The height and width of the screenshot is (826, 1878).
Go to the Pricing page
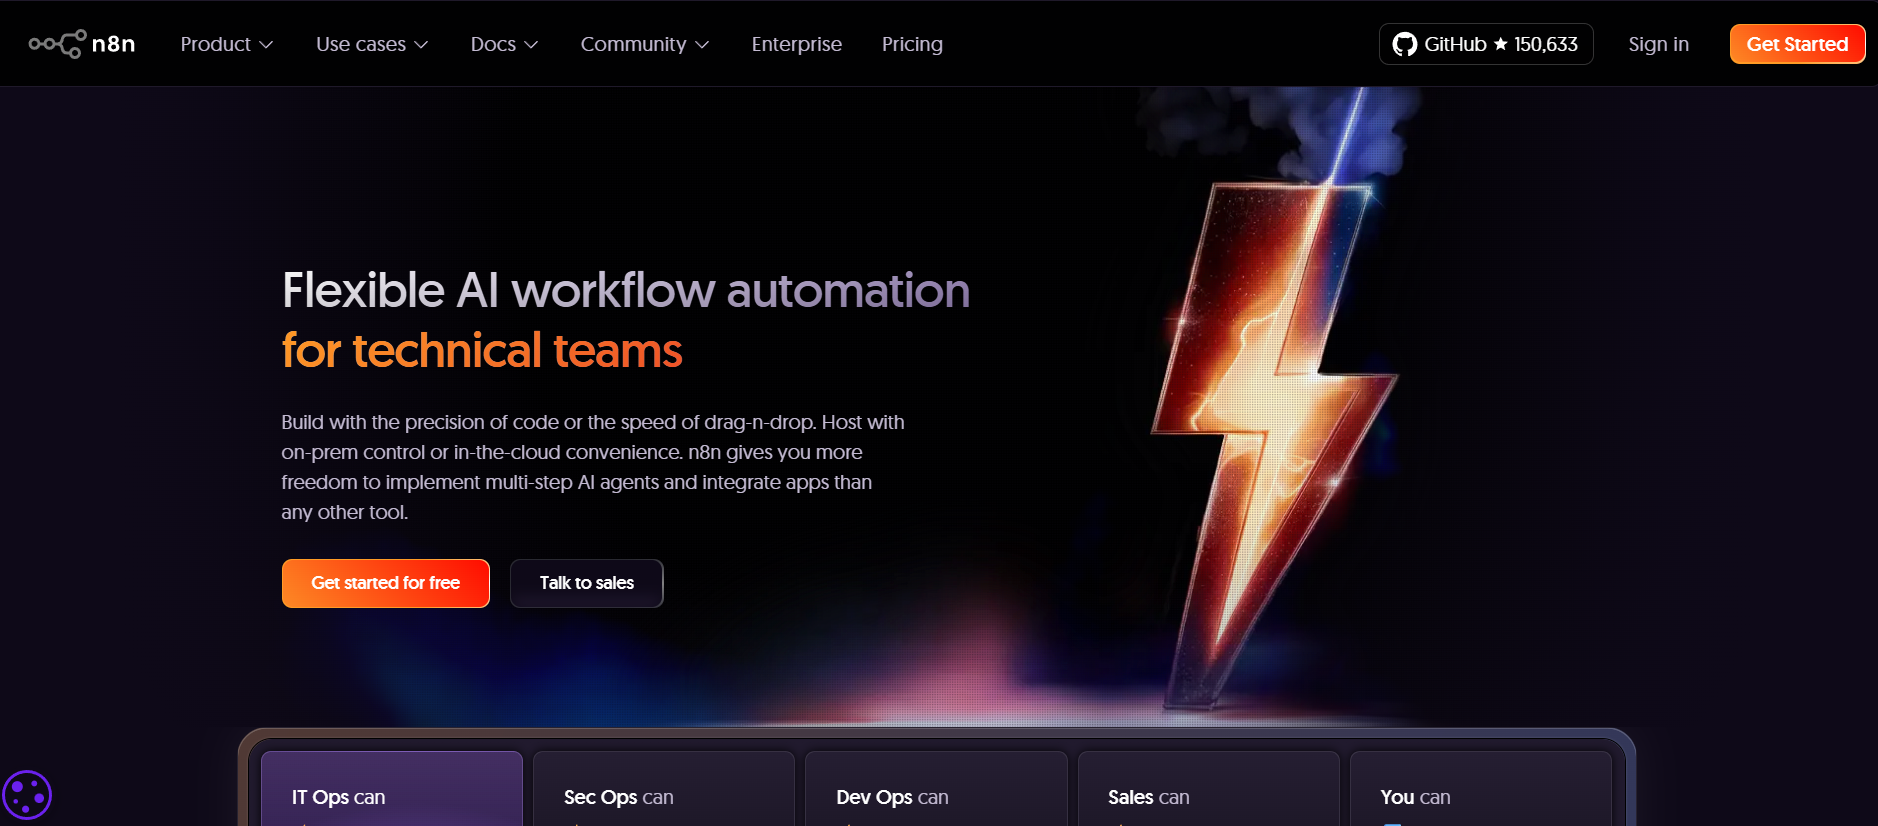912,44
